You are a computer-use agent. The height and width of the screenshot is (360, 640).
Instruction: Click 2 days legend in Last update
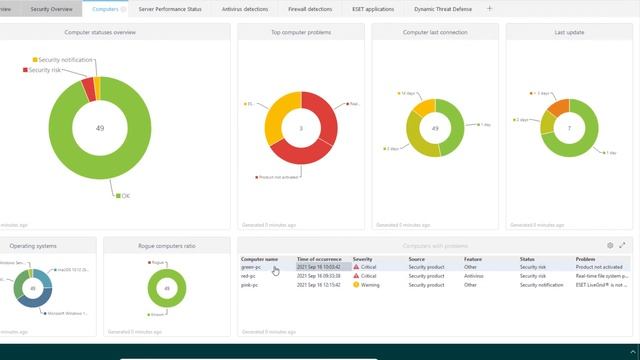[521, 120]
